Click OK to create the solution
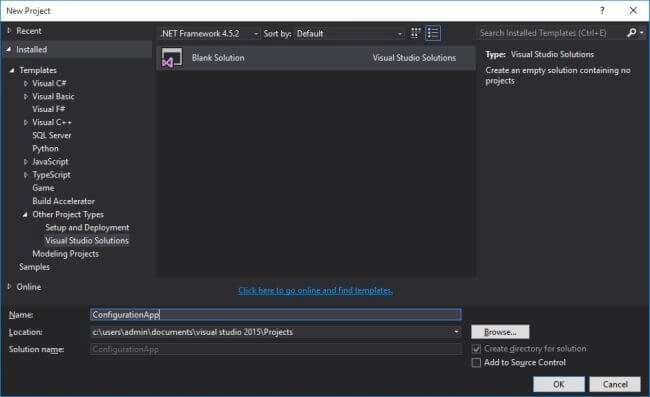This screenshot has width=650, height=397. 559,384
